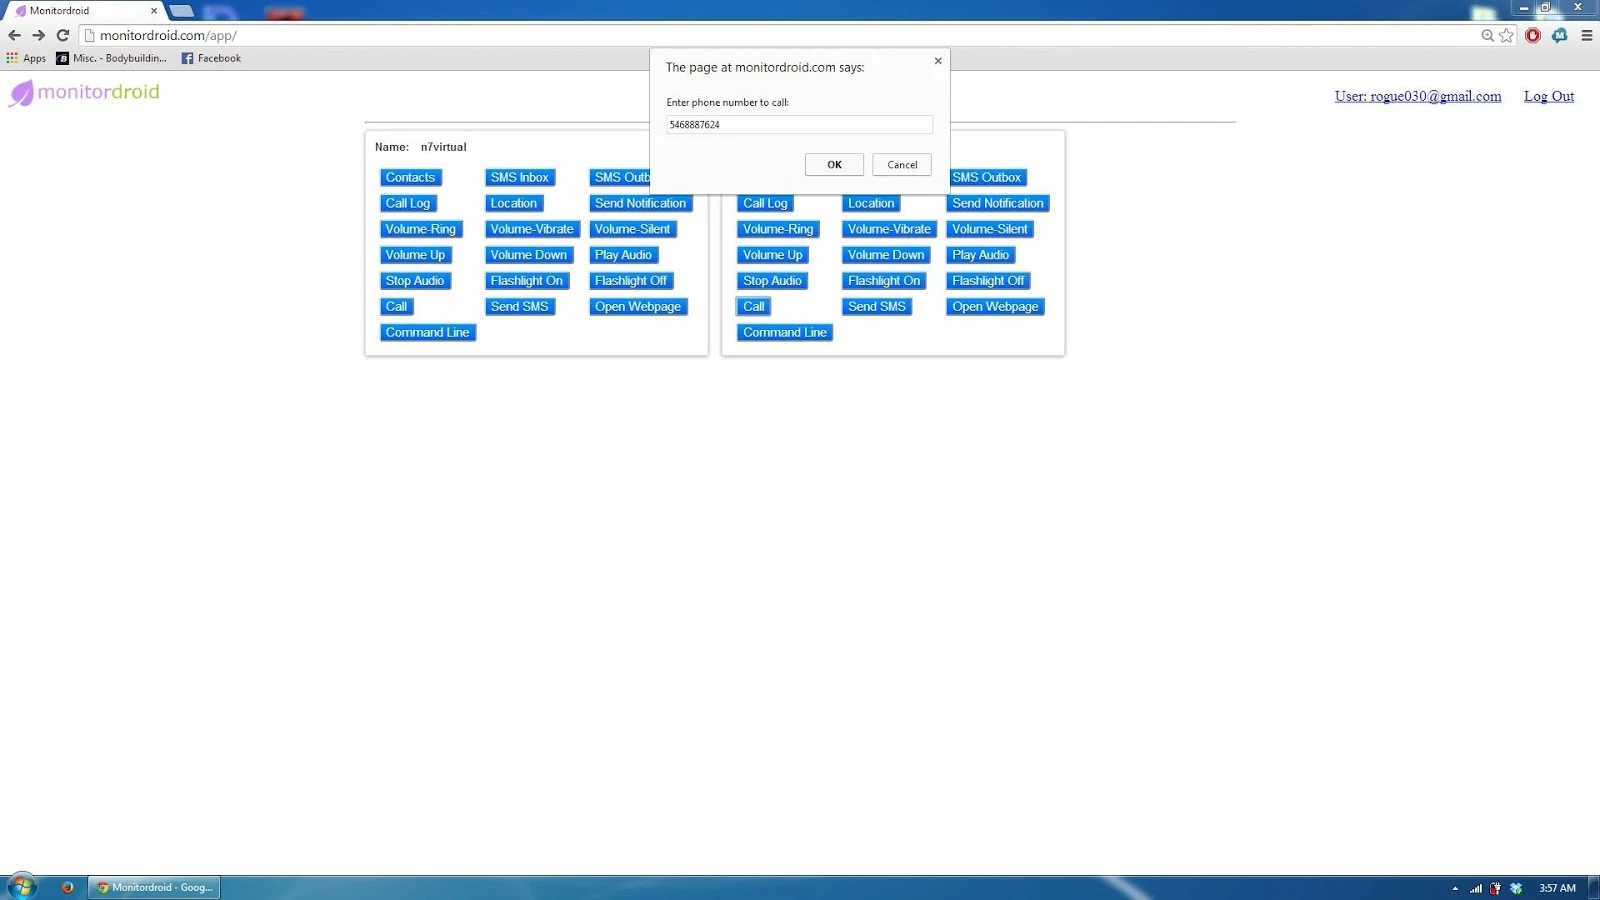The height and width of the screenshot is (900, 1600).
Task: Click the zoom magnifier icon in address bar
Action: pos(1487,36)
